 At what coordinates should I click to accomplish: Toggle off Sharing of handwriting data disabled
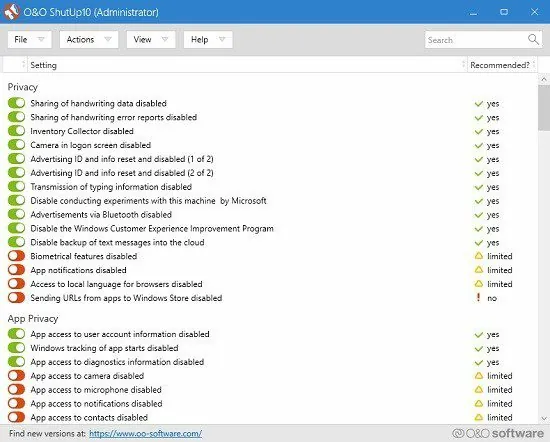pos(16,103)
